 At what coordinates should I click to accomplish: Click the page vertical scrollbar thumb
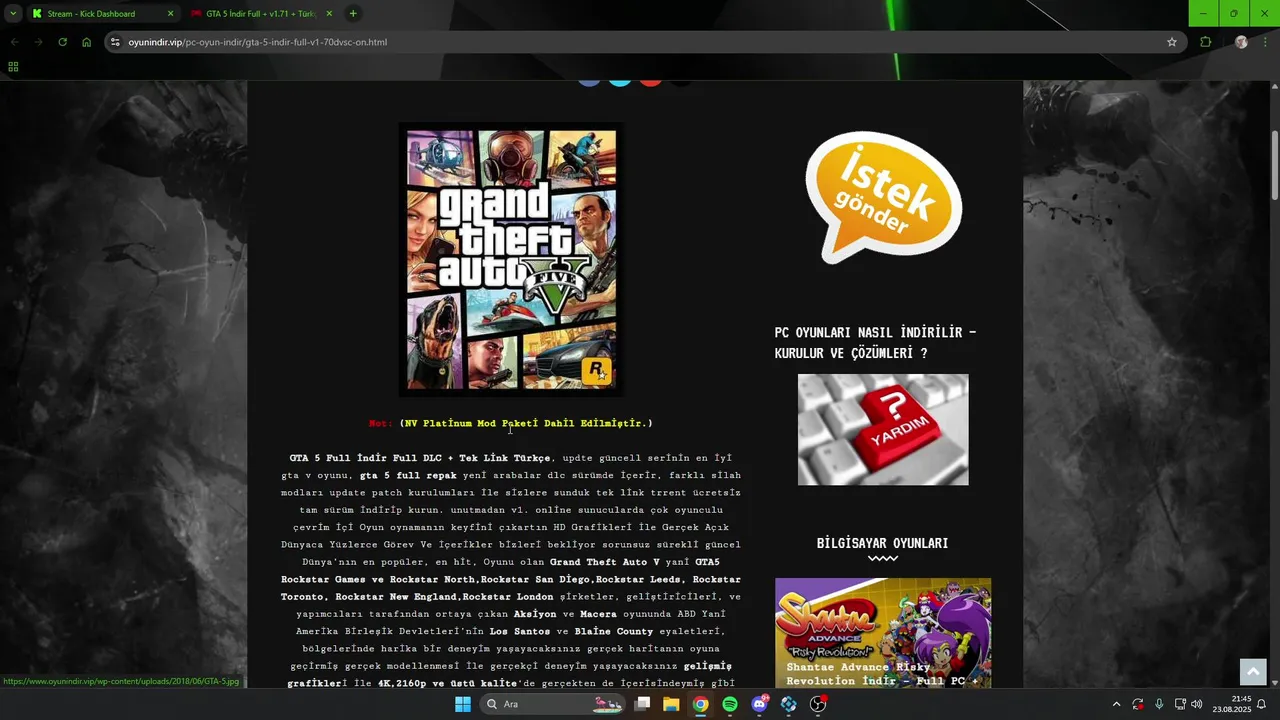[1275, 164]
